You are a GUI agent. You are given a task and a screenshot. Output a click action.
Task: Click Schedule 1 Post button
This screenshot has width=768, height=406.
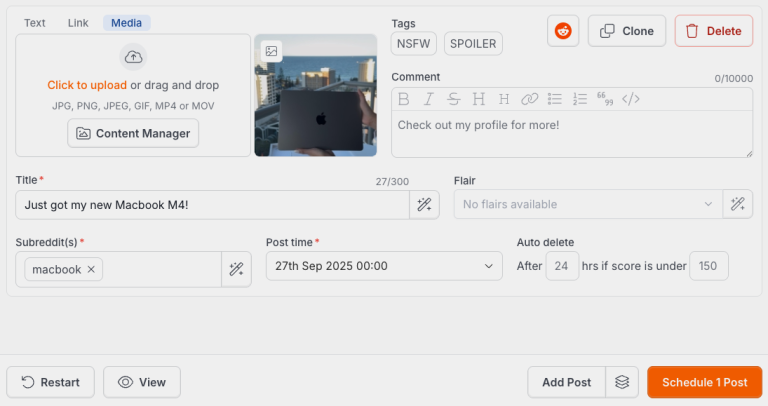704,382
